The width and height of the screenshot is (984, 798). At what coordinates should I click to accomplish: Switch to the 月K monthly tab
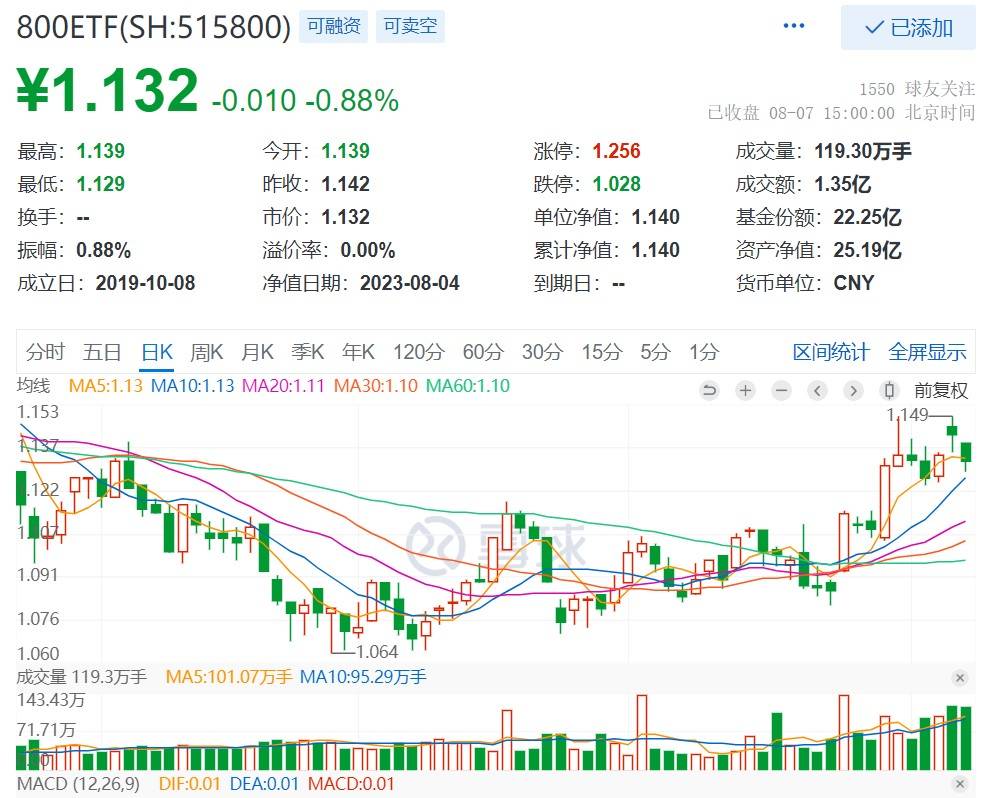(257, 352)
